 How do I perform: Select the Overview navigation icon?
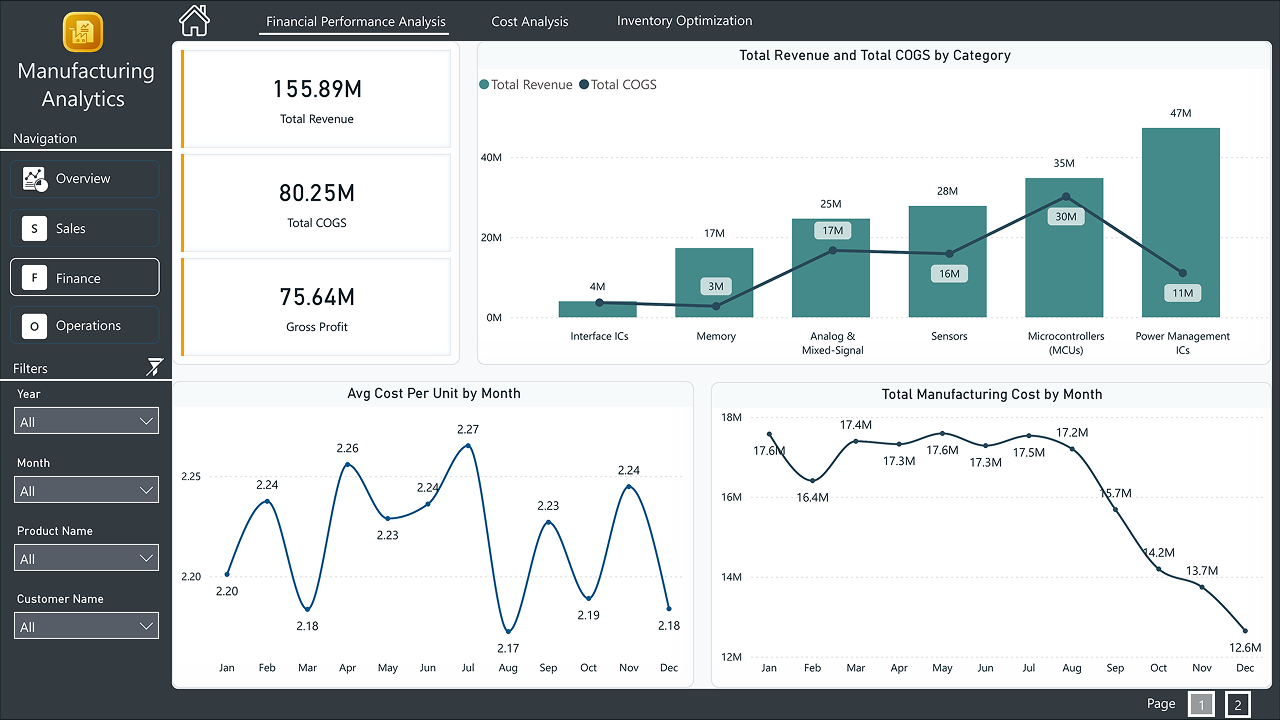(34, 179)
